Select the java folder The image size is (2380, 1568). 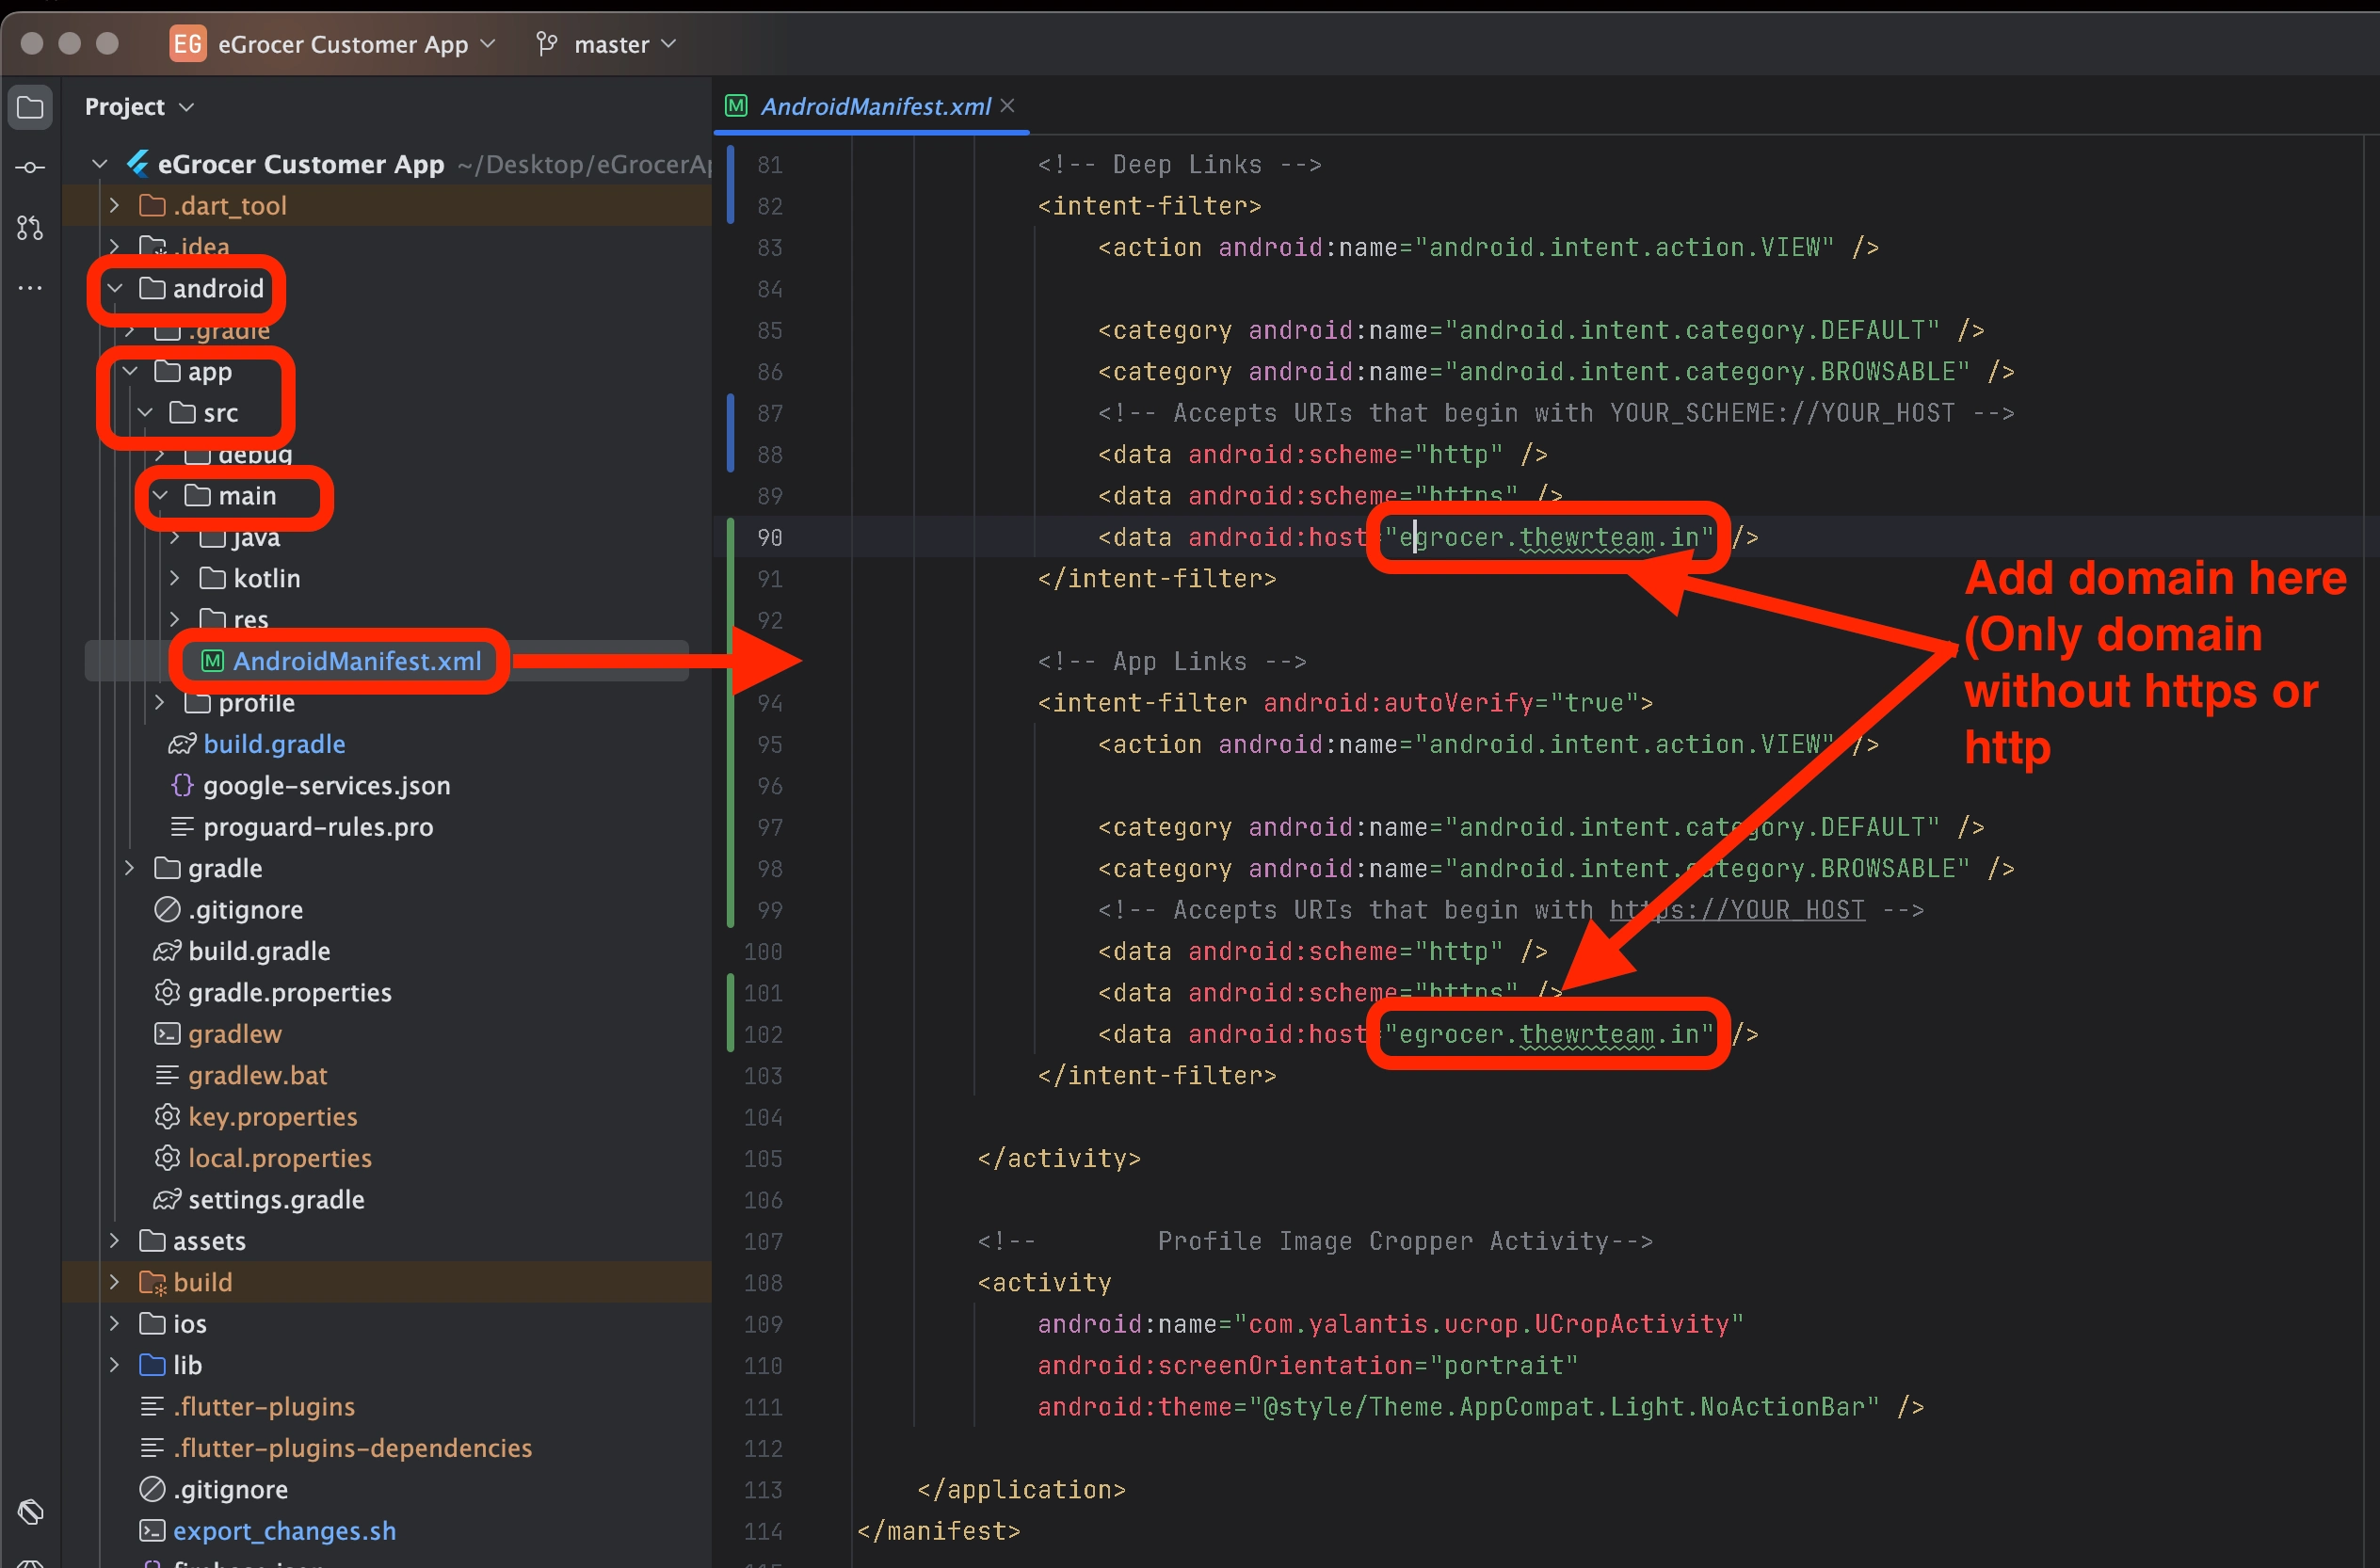click(x=256, y=537)
